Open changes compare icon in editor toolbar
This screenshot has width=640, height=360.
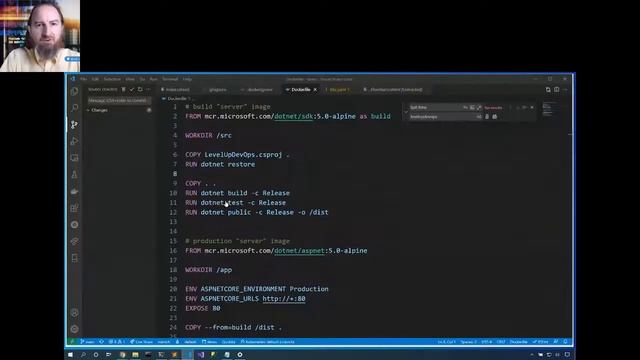(x=548, y=89)
